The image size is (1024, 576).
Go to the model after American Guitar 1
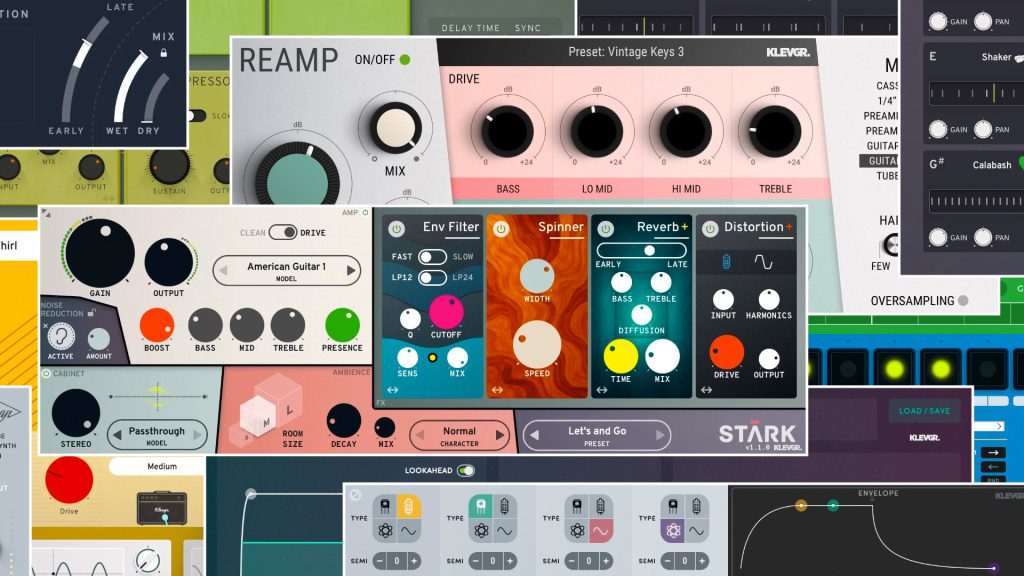coord(351,270)
